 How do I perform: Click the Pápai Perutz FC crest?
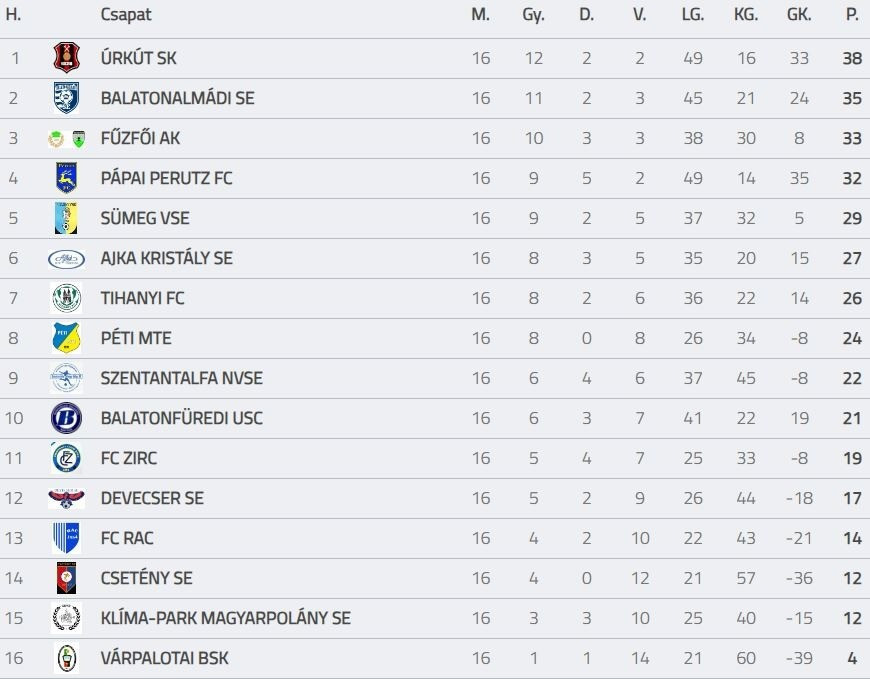[66, 178]
